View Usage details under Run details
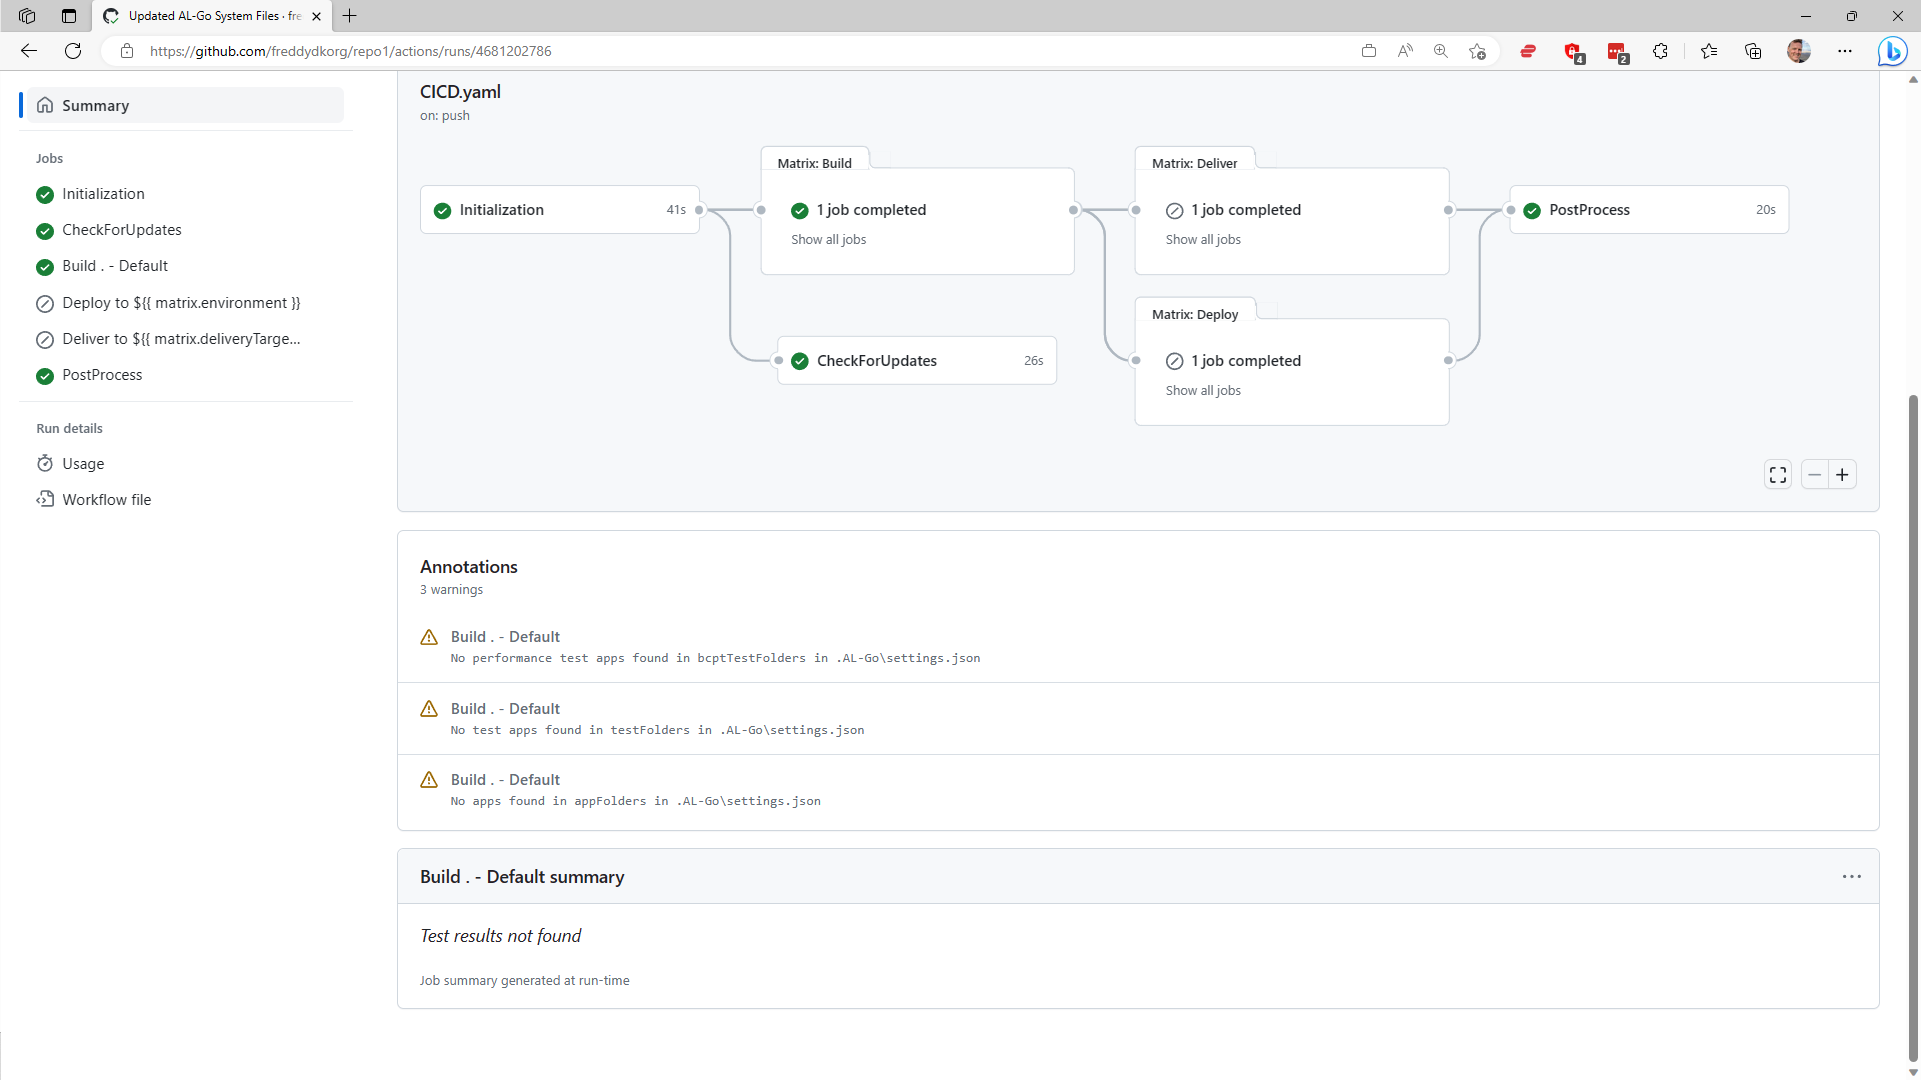1921x1080 pixels. coord(82,463)
